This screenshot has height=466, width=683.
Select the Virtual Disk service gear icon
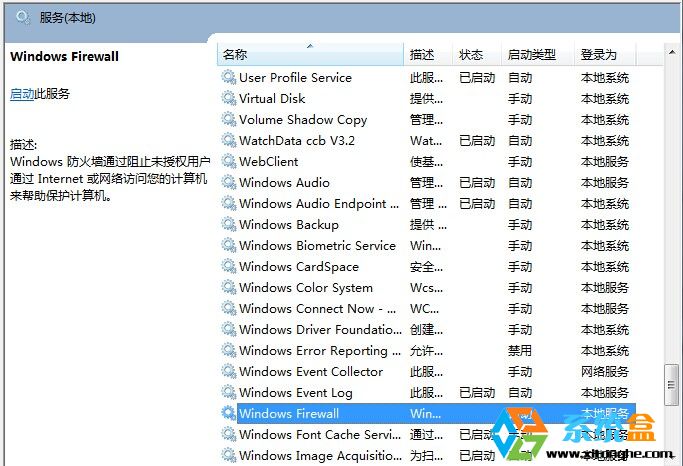point(228,99)
